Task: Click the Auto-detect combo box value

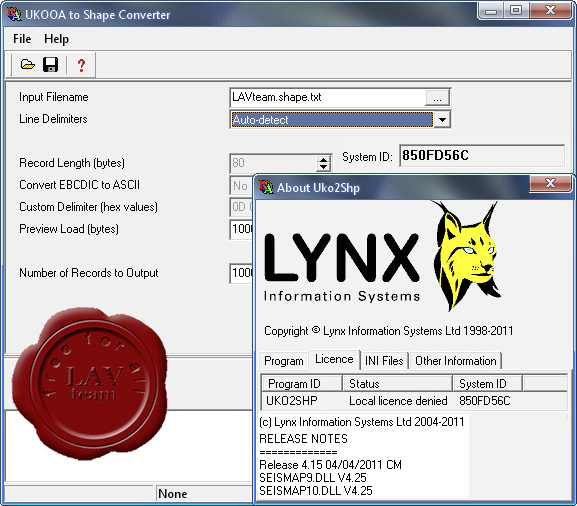Action: tap(332, 120)
